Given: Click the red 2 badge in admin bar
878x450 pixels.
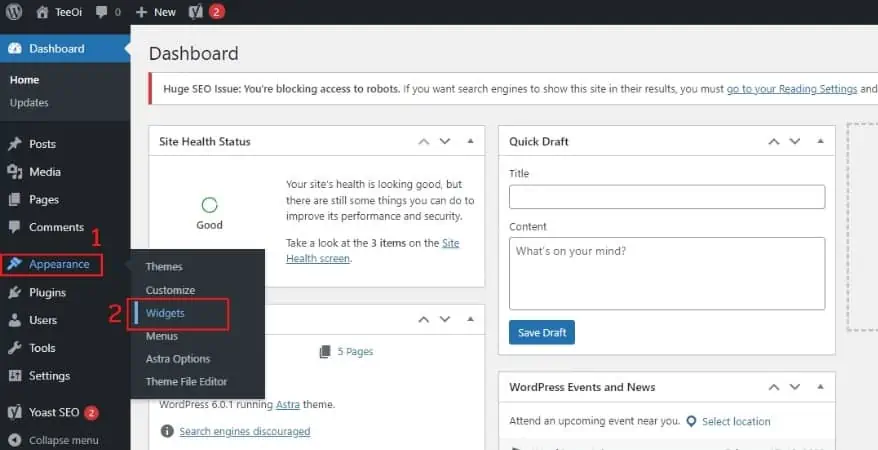Looking at the screenshot, I should (217, 12).
